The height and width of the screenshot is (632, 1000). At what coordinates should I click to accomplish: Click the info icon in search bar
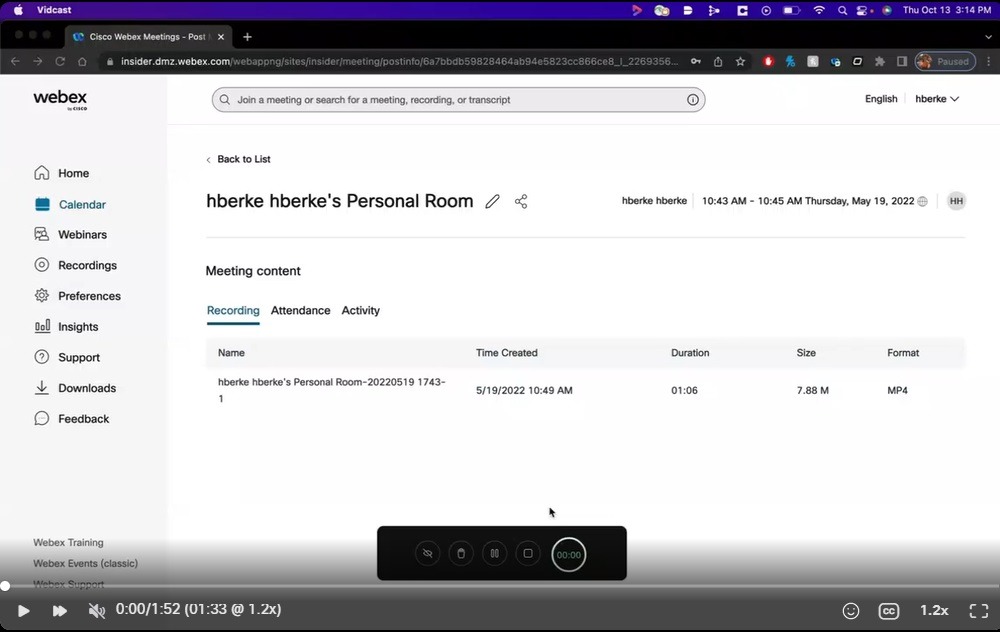[693, 99]
